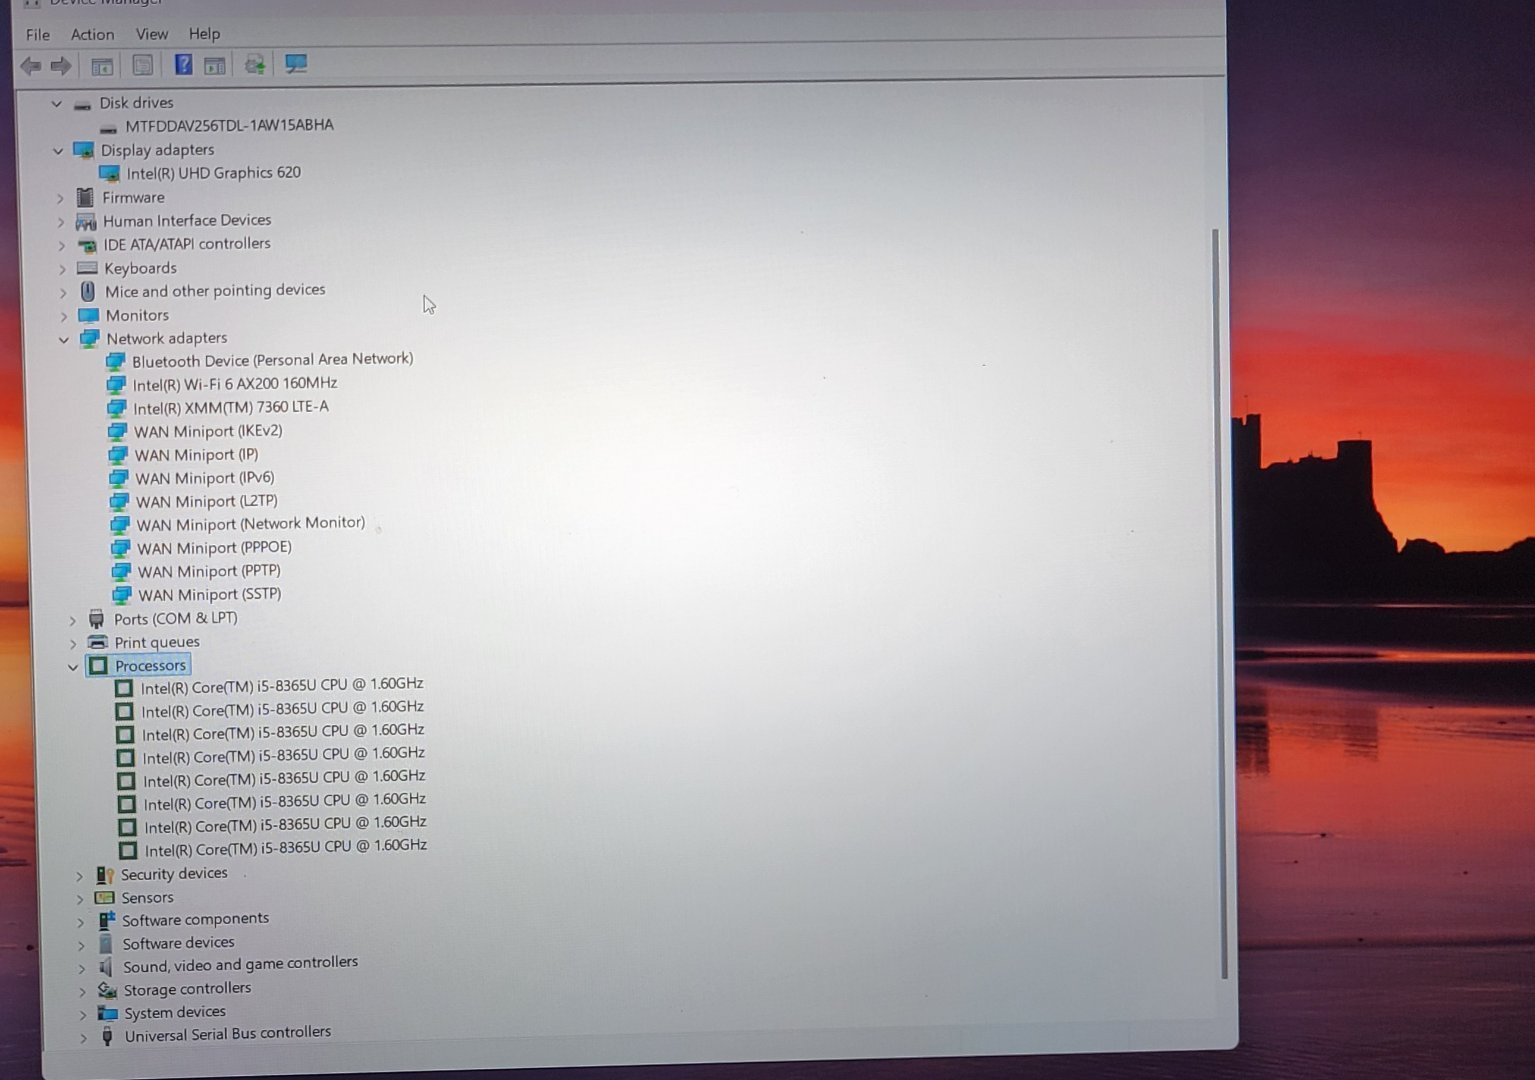Screen dimensions: 1535x1080
Task: Open the File menu
Action: pos(37,34)
